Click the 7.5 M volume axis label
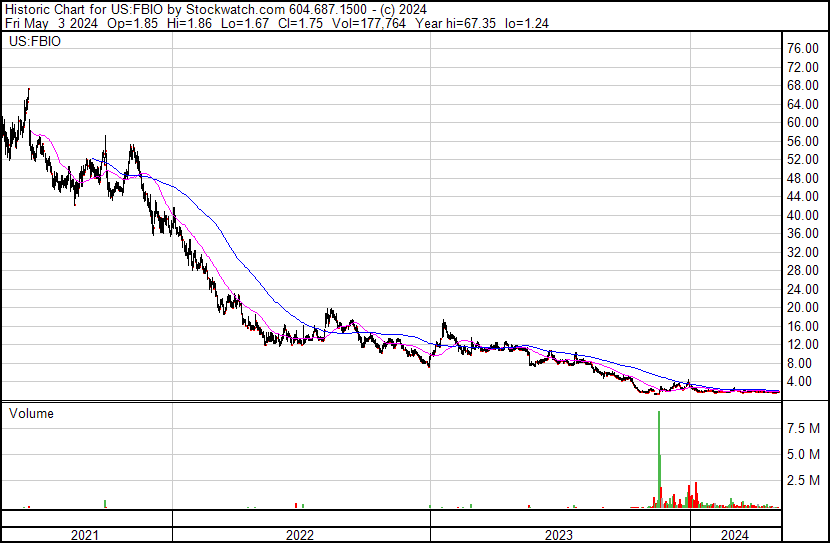 click(804, 428)
